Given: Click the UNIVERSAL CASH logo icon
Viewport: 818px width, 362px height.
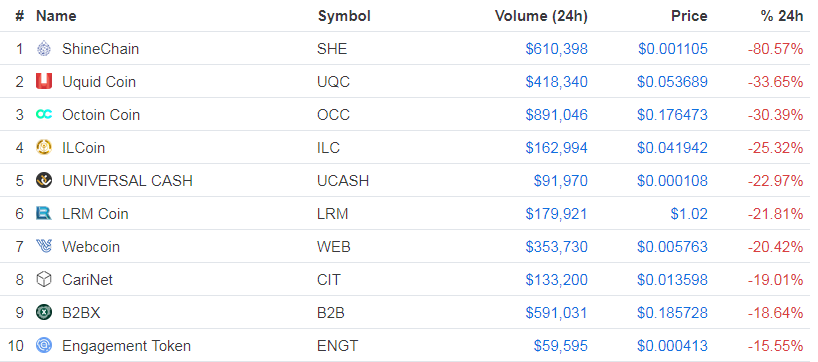Looking at the screenshot, I should click(x=44, y=180).
